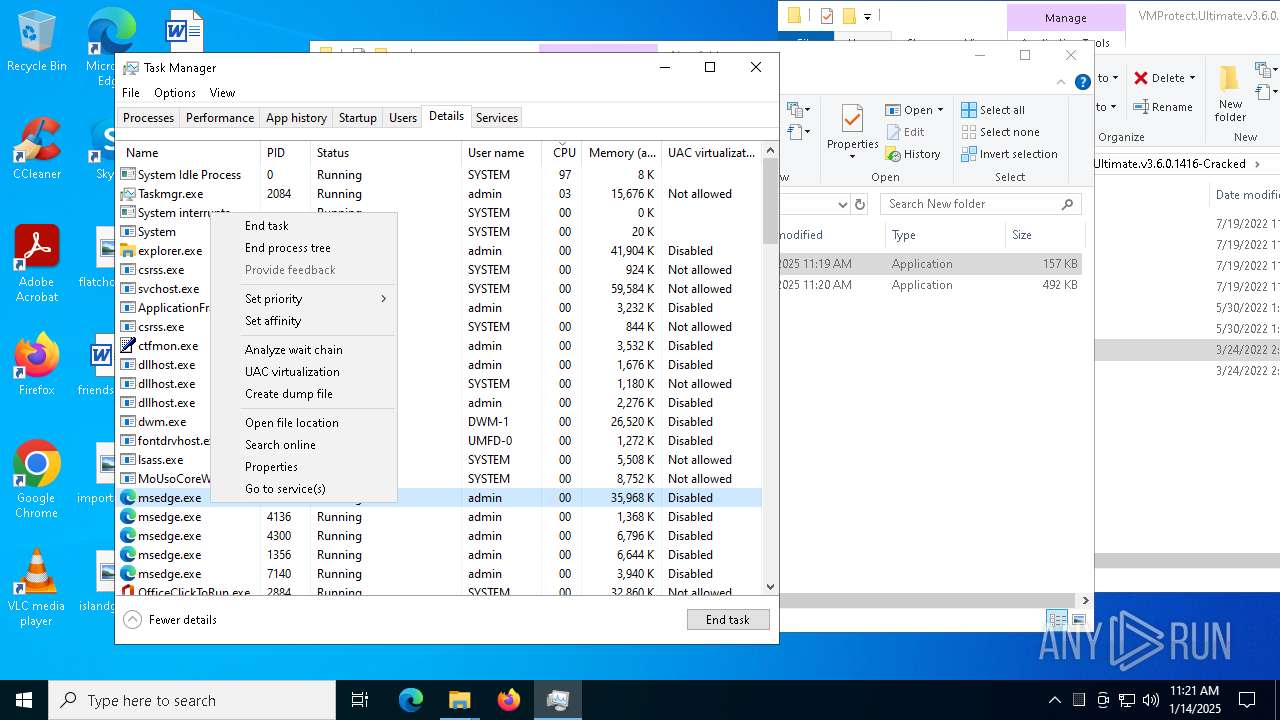Click taskbar Type here to search box
The width and height of the screenshot is (1280, 720).
(192, 700)
